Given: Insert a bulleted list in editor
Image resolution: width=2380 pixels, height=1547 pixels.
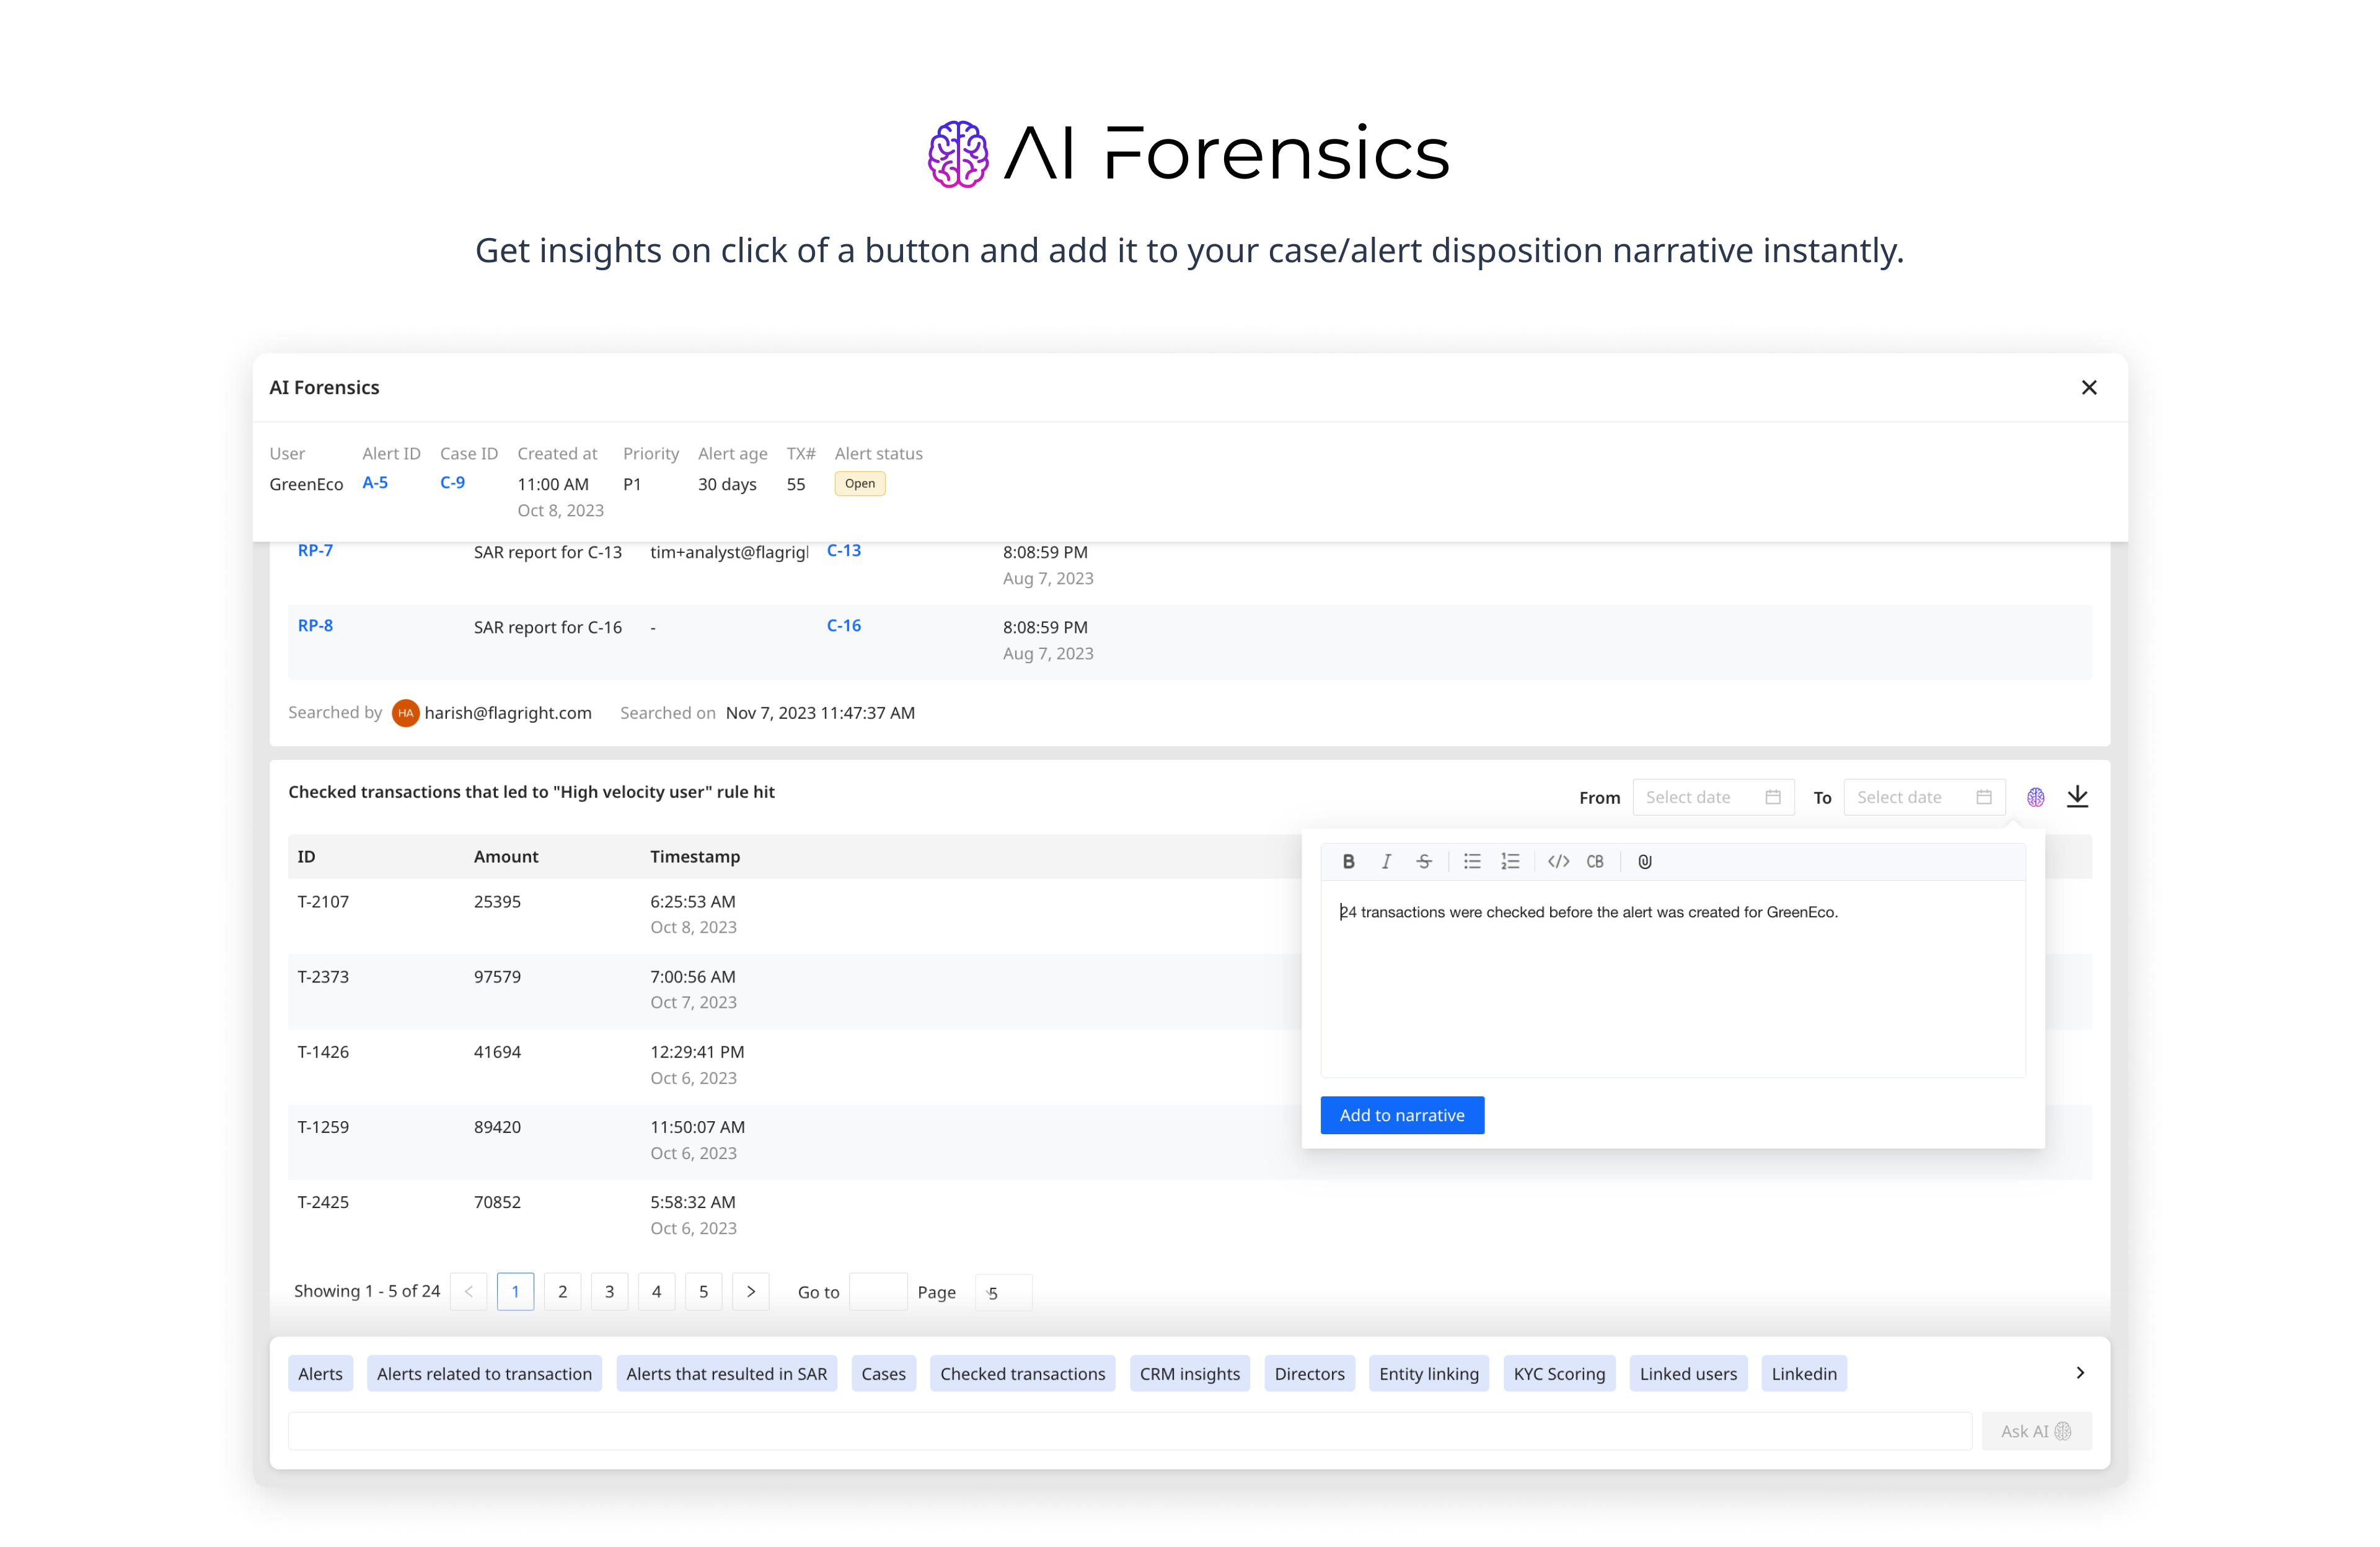Looking at the screenshot, I should click(1472, 861).
